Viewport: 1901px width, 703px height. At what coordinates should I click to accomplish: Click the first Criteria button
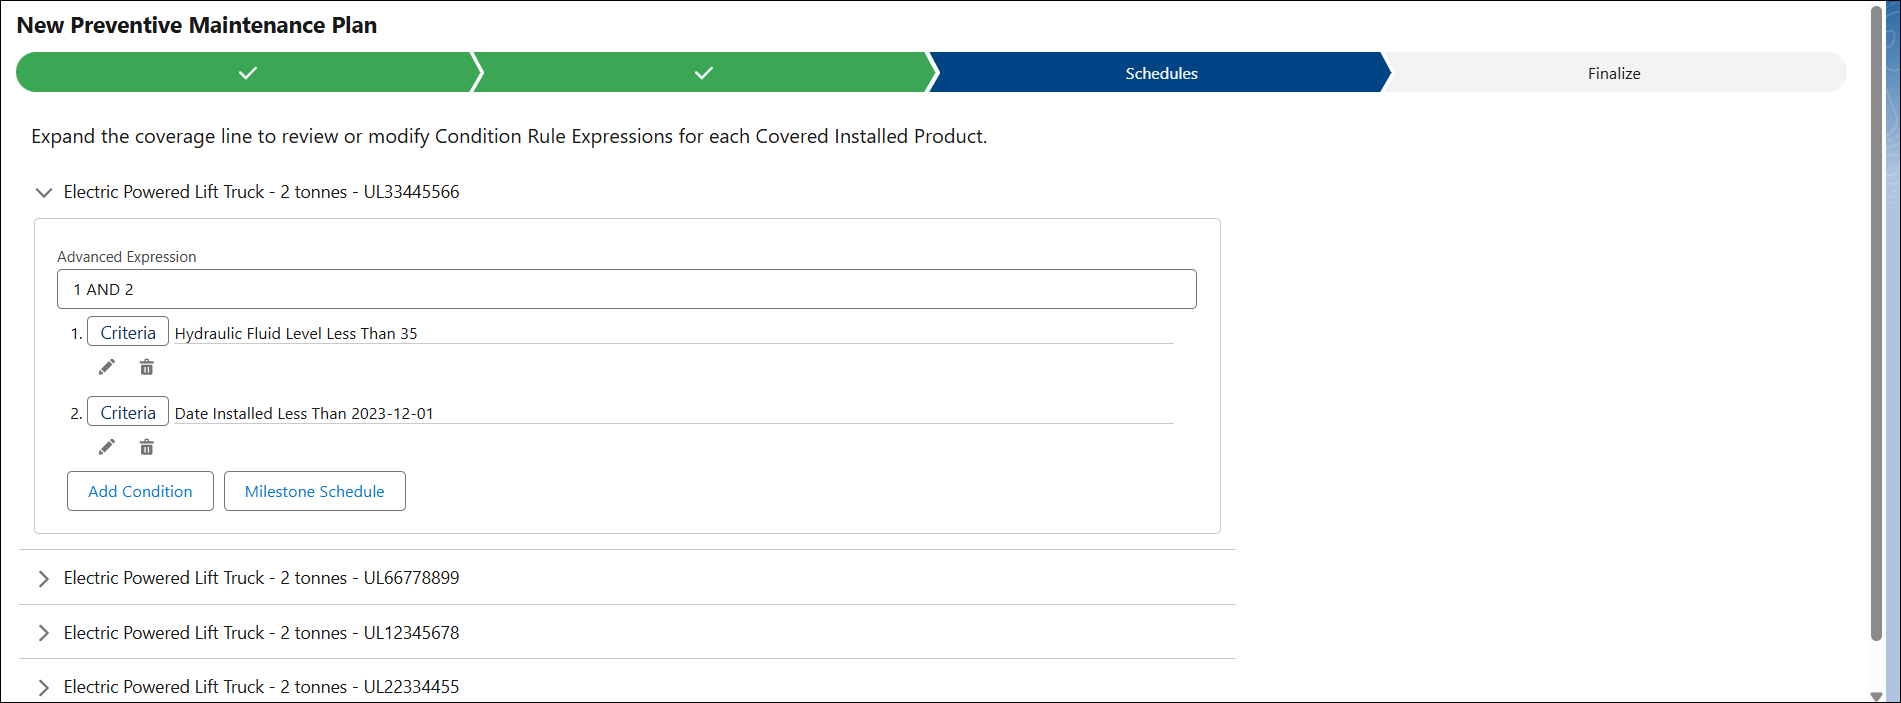click(128, 332)
